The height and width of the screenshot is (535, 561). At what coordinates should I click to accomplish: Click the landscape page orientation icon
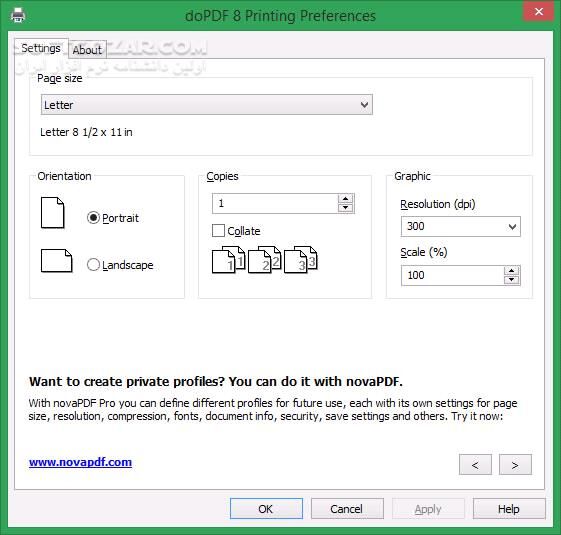(x=57, y=261)
